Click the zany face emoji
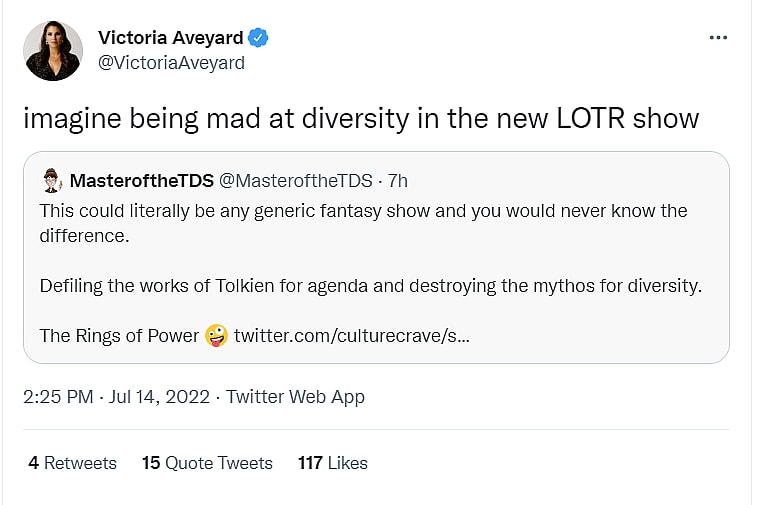 [x=216, y=336]
